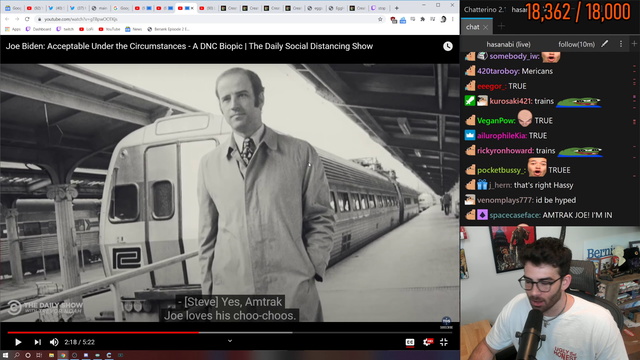Click the moderator sword badge next to kurosaki421
Image resolution: width=640 pixels, height=360 pixels.
[470, 101]
